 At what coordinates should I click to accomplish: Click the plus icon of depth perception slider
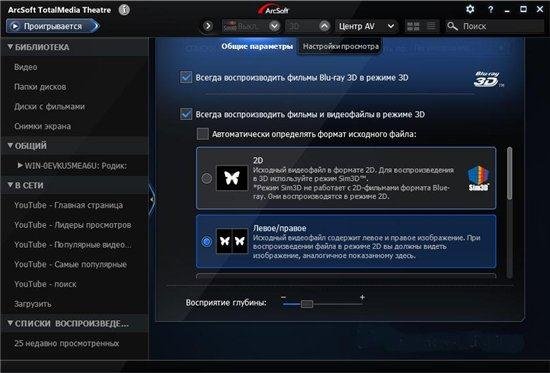[x=362, y=297]
